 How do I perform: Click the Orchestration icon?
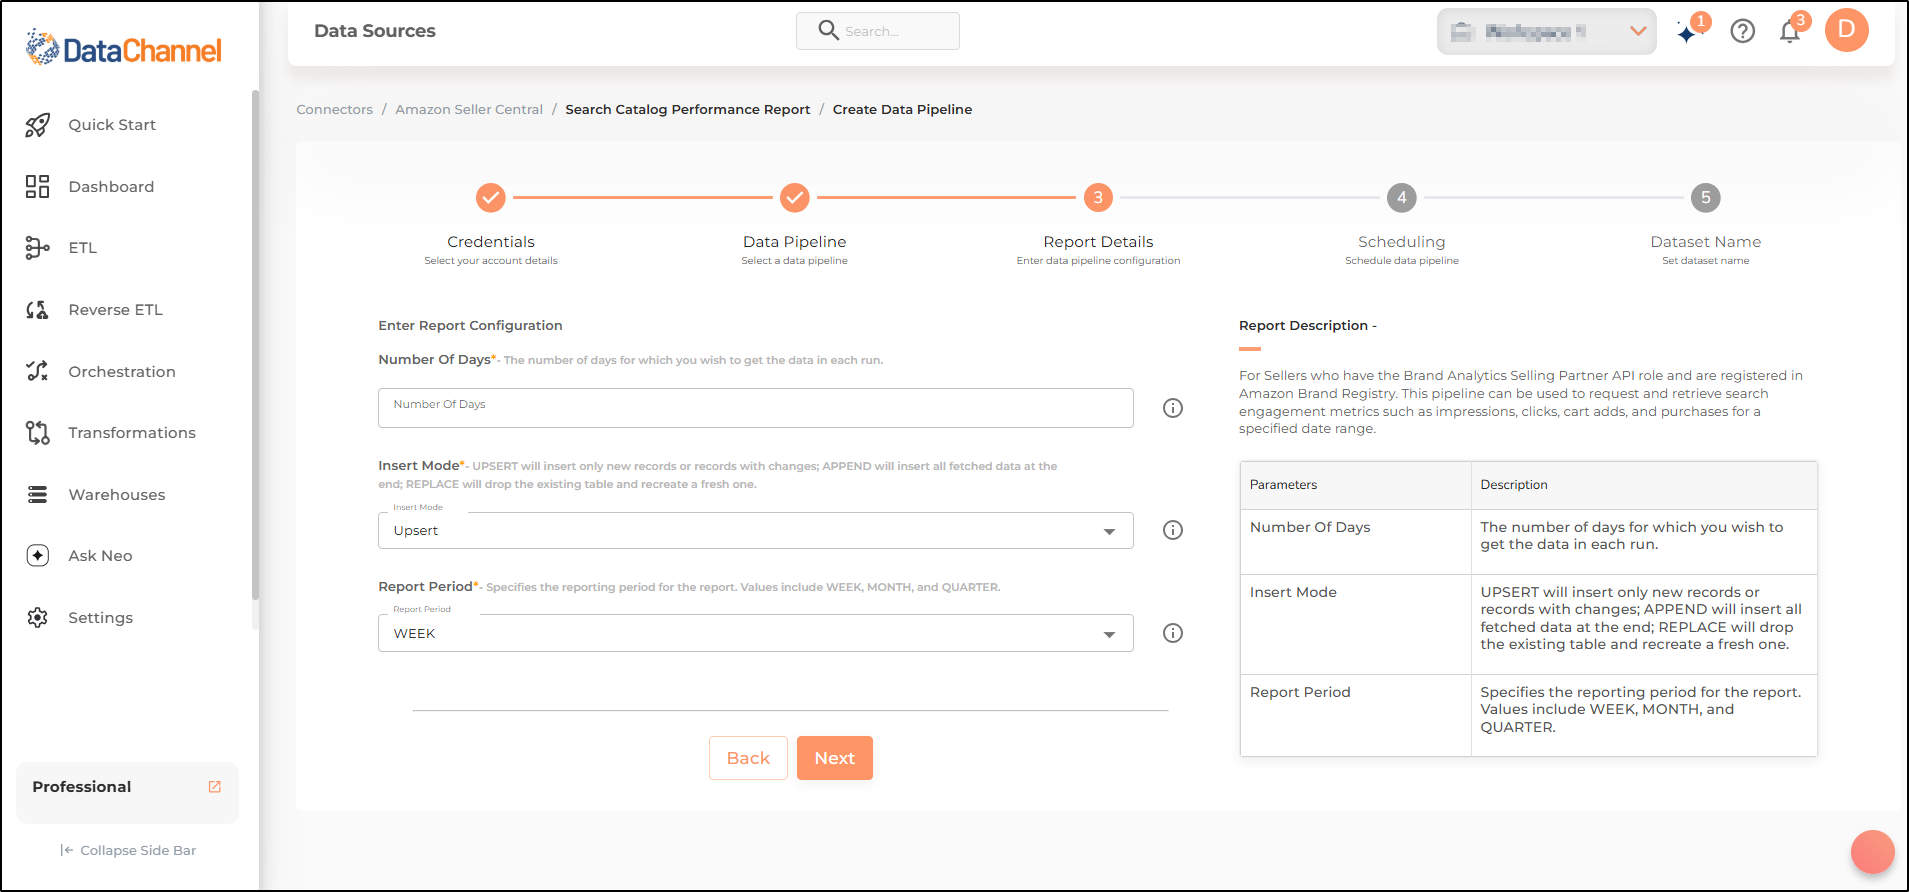(38, 371)
